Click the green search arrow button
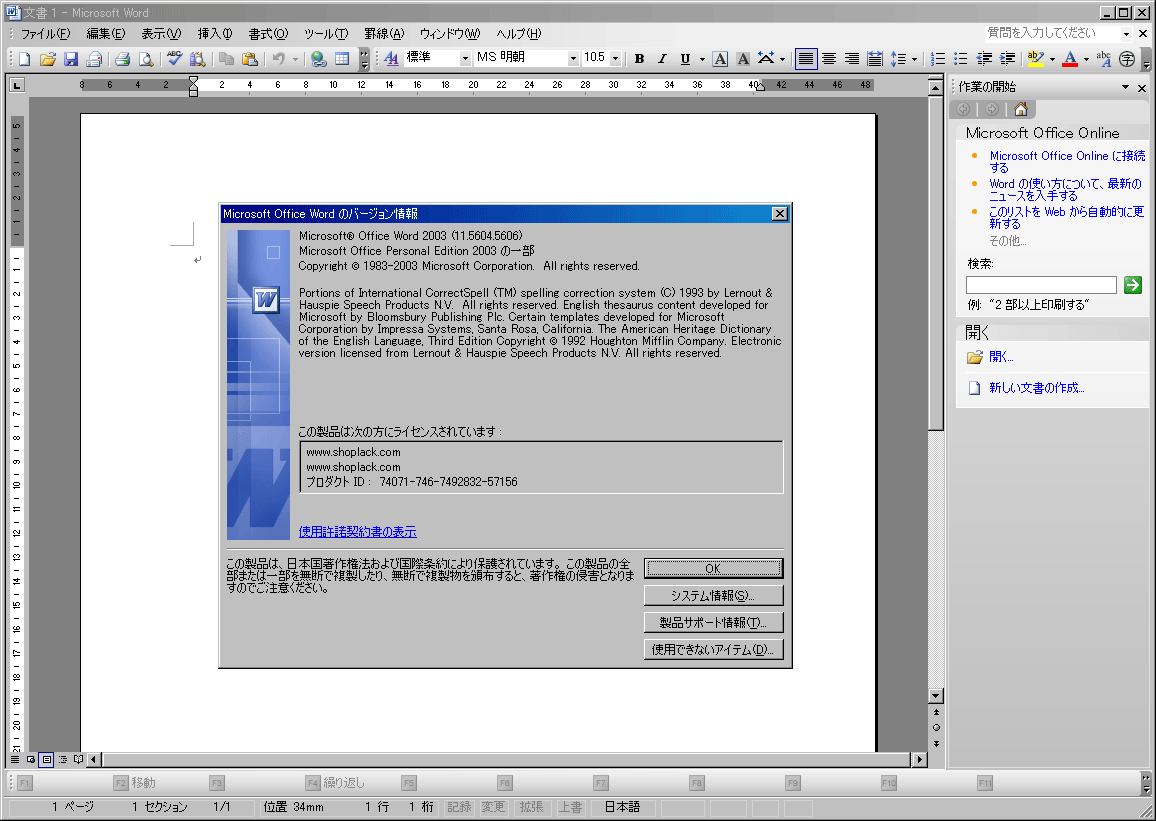 [x=1132, y=284]
